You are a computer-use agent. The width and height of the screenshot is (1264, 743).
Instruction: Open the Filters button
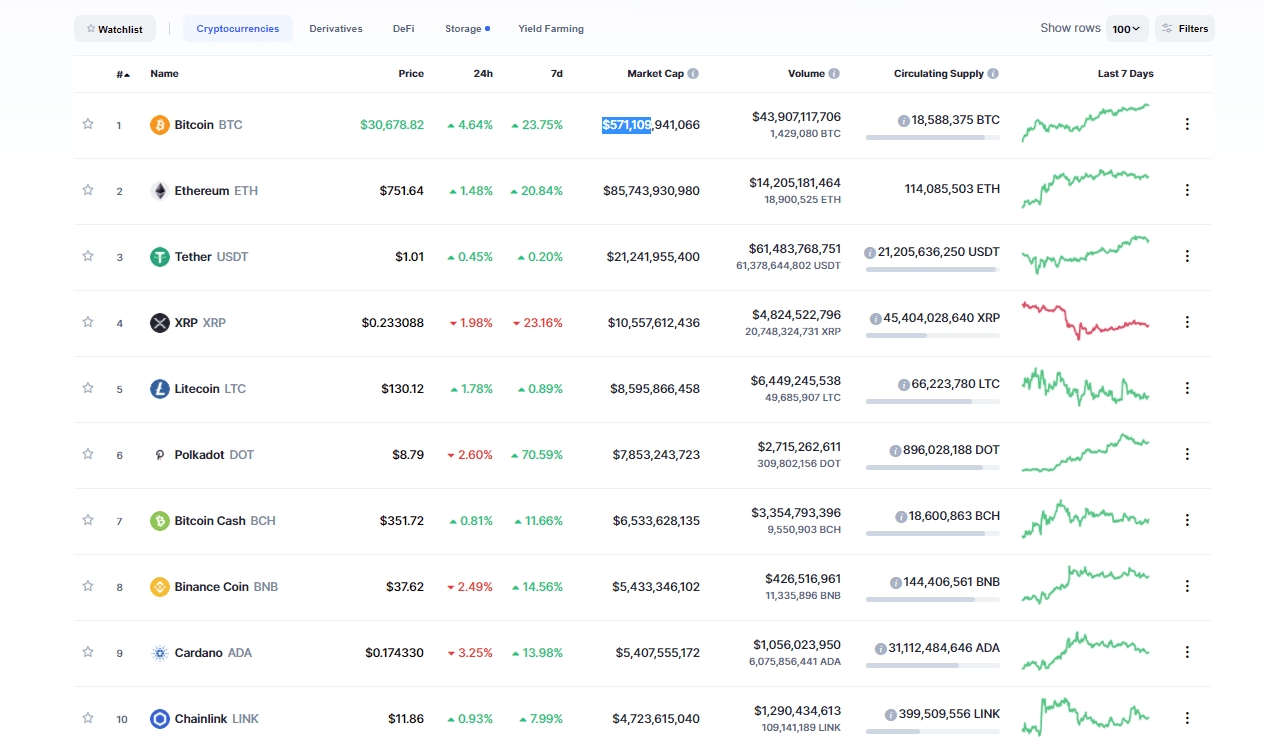pos(1185,29)
